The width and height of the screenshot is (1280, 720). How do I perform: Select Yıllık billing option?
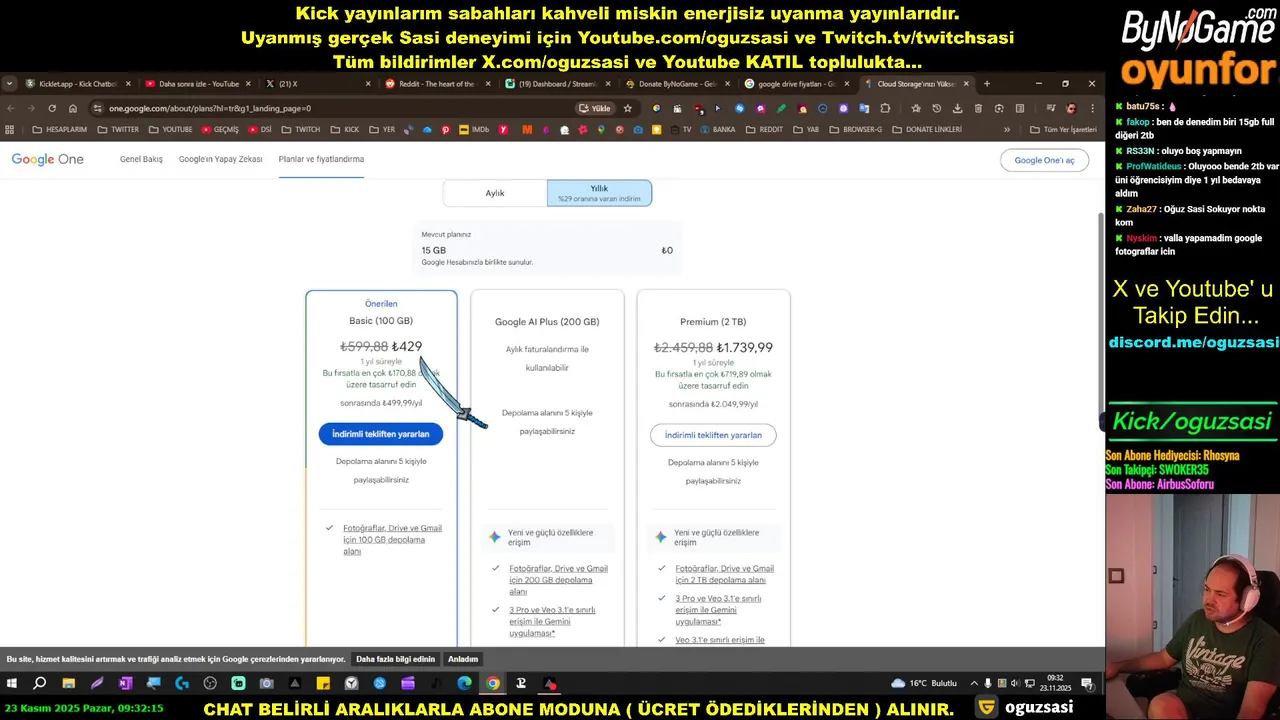(599, 193)
